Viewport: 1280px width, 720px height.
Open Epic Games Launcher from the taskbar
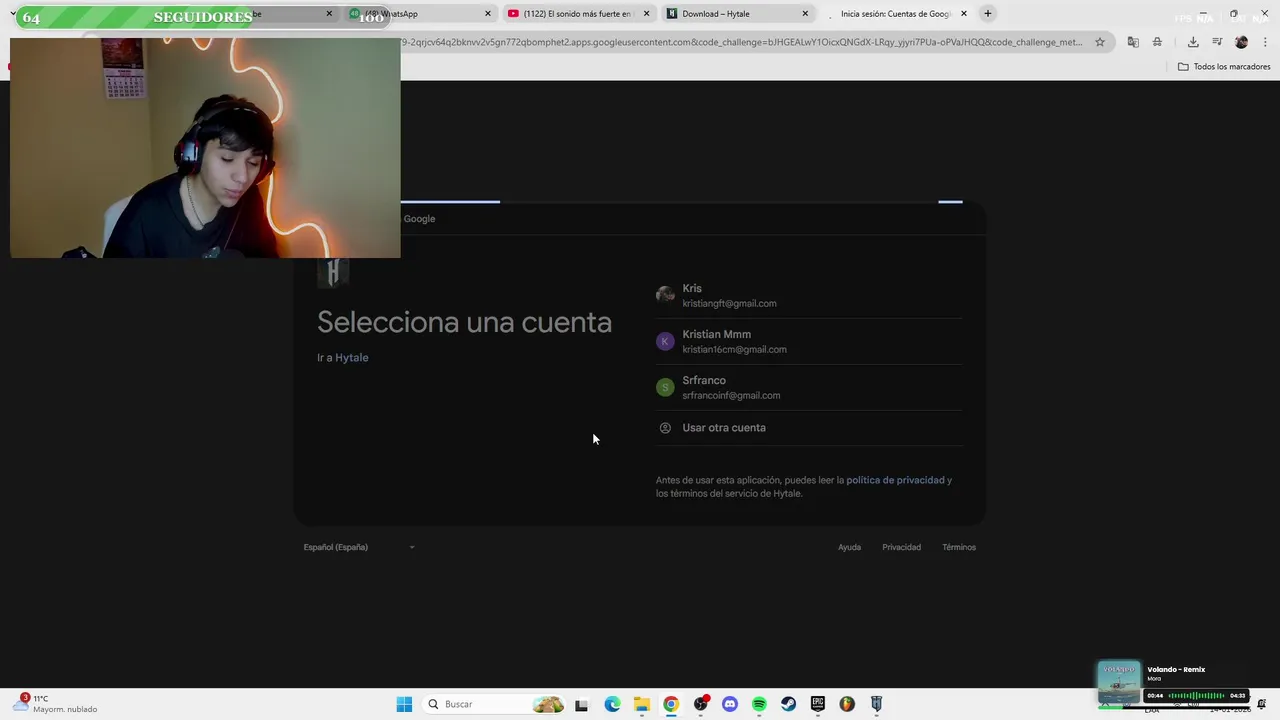[817, 704]
